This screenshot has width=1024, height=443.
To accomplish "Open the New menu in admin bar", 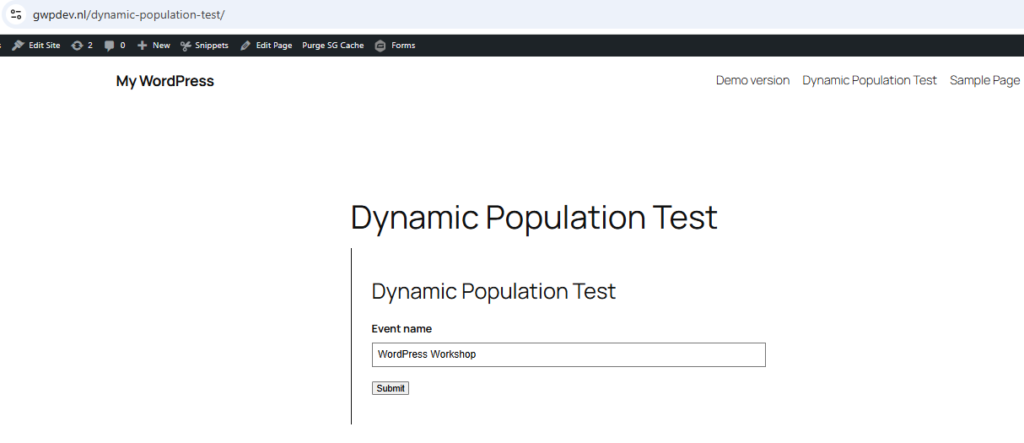I will click(161, 45).
